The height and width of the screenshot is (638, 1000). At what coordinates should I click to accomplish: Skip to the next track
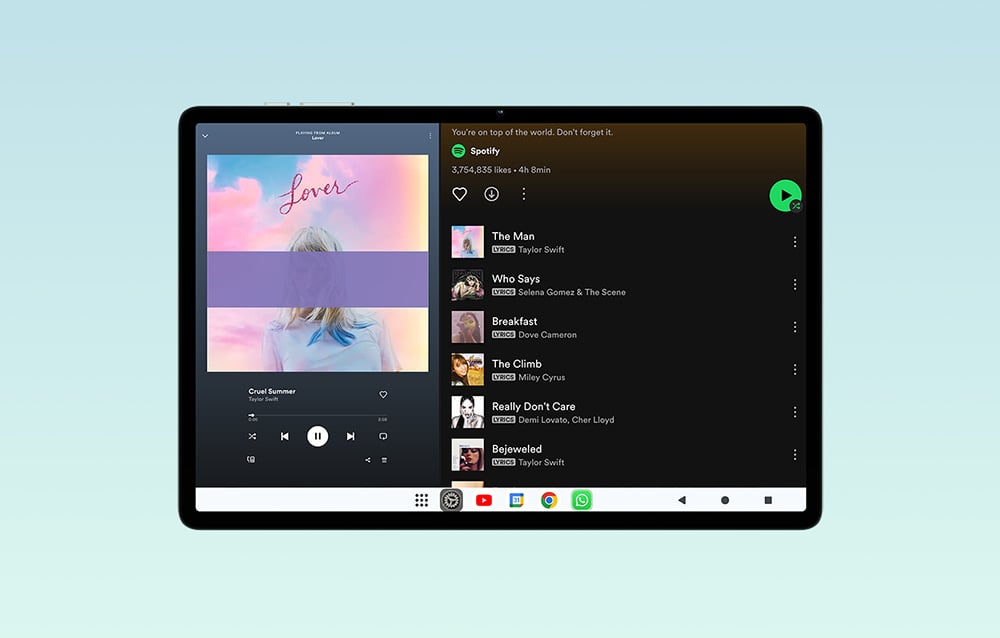click(350, 436)
